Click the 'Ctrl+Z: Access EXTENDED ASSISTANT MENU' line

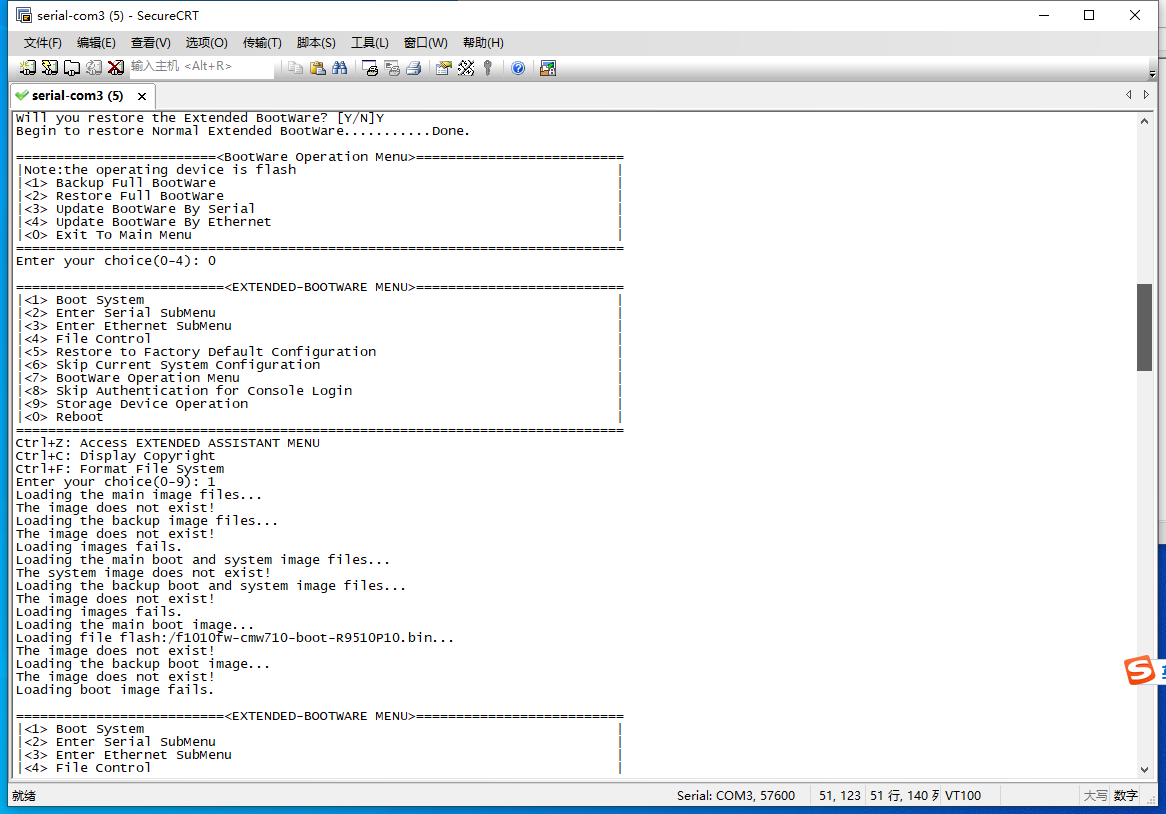tap(167, 443)
